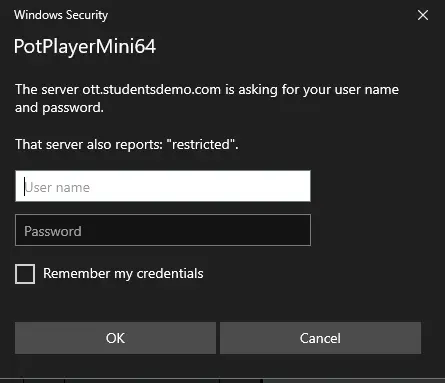The height and width of the screenshot is (383, 445).
Task: Dismiss the prompt using Cancel button
Action: tap(320, 338)
